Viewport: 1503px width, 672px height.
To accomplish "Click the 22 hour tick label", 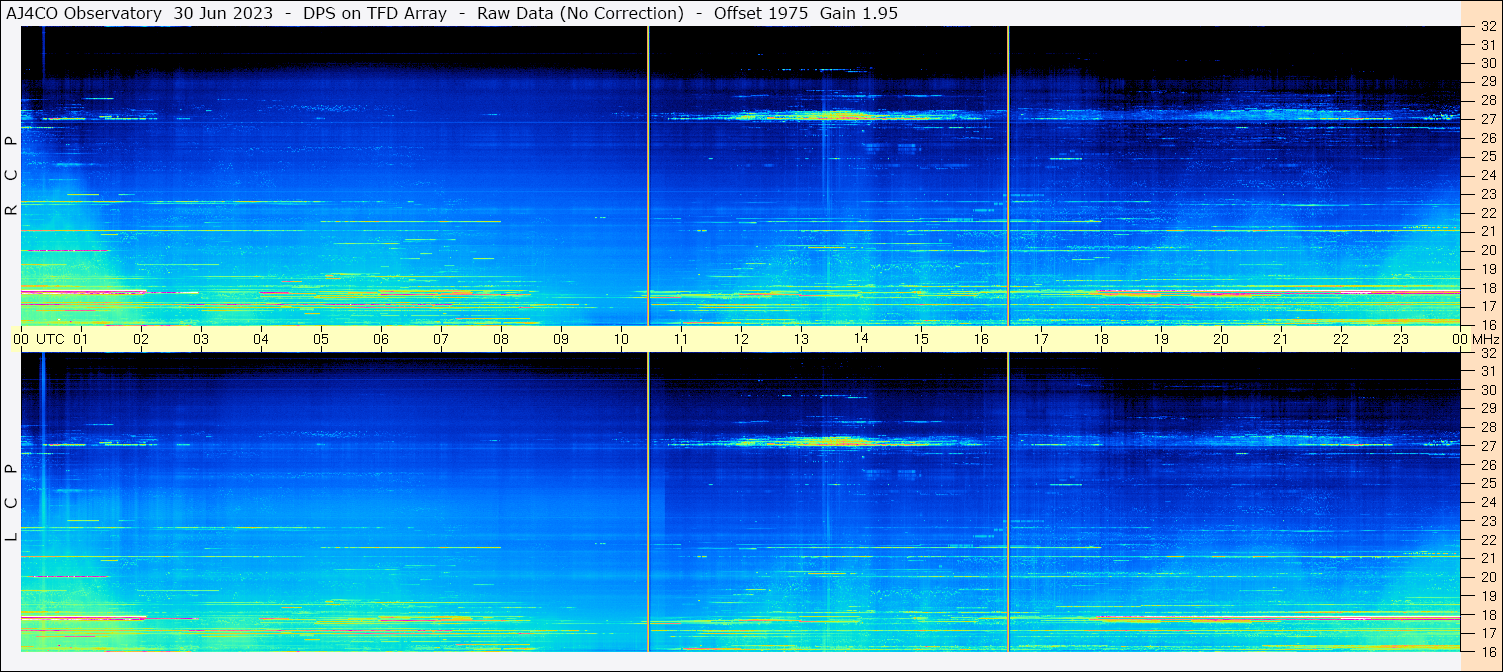I will point(1341,339).
